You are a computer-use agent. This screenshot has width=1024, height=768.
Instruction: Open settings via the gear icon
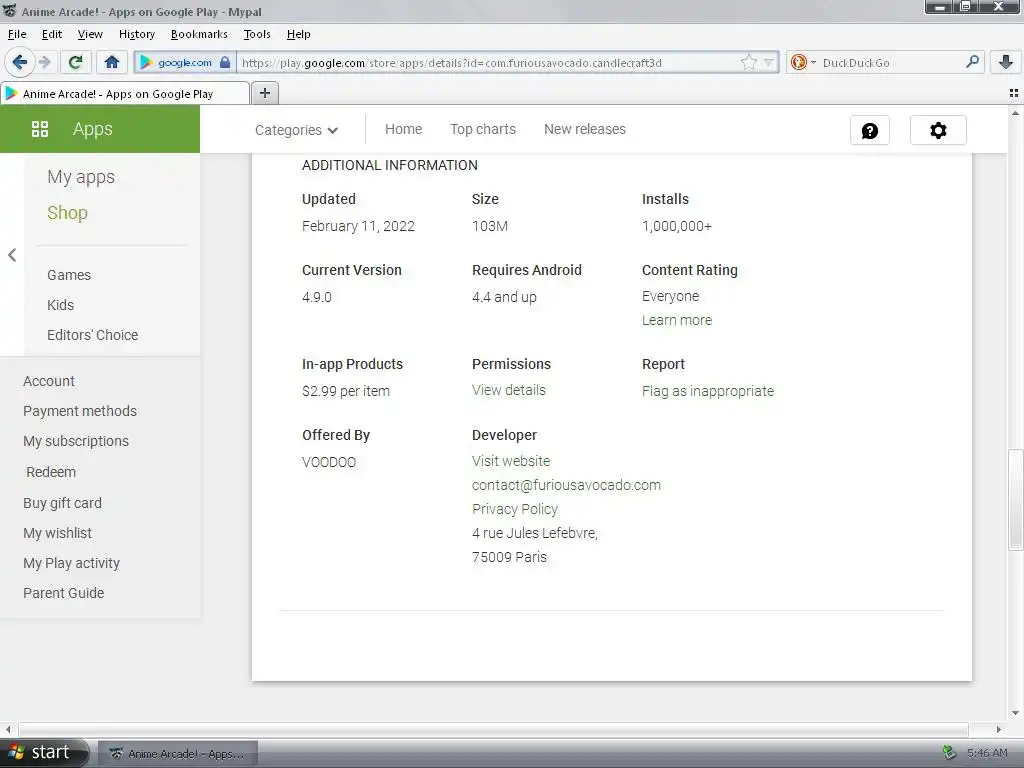tap(938, 130)
